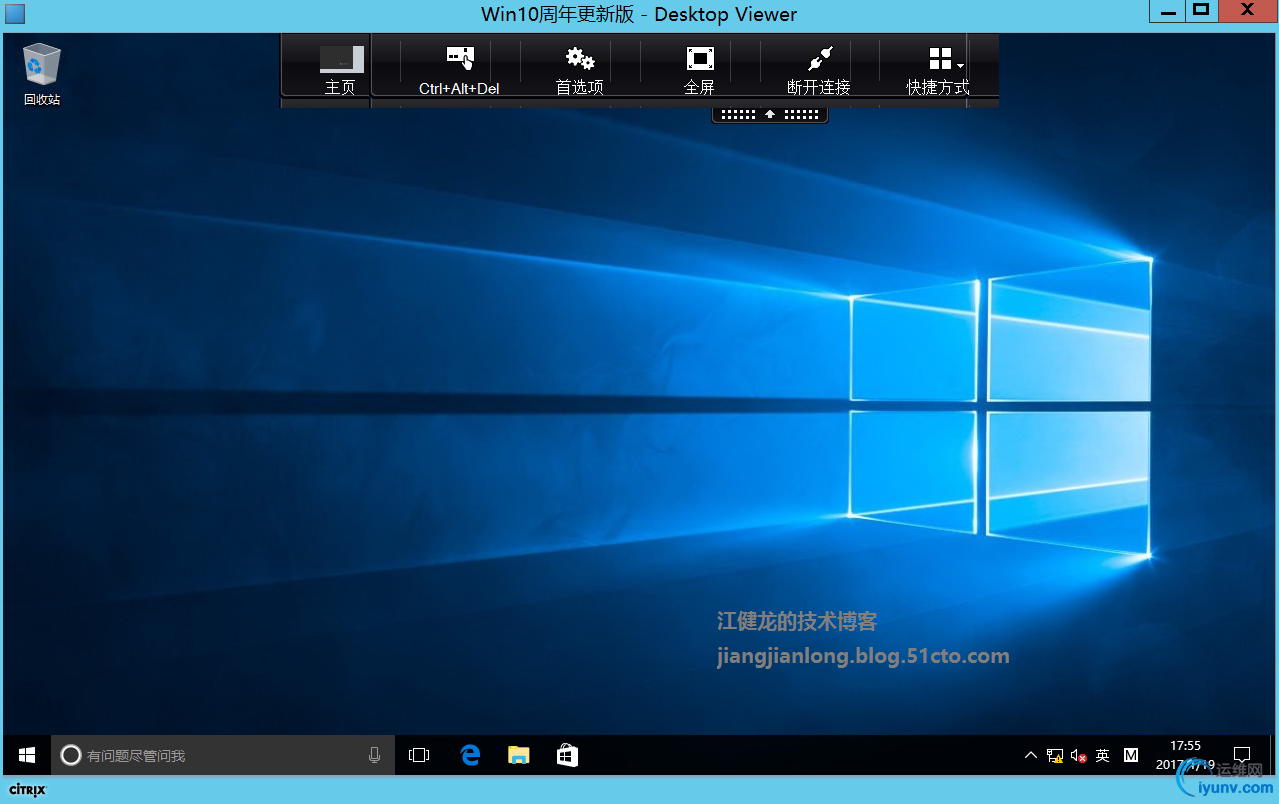Show hidden system tray icons

(1031, 755)
